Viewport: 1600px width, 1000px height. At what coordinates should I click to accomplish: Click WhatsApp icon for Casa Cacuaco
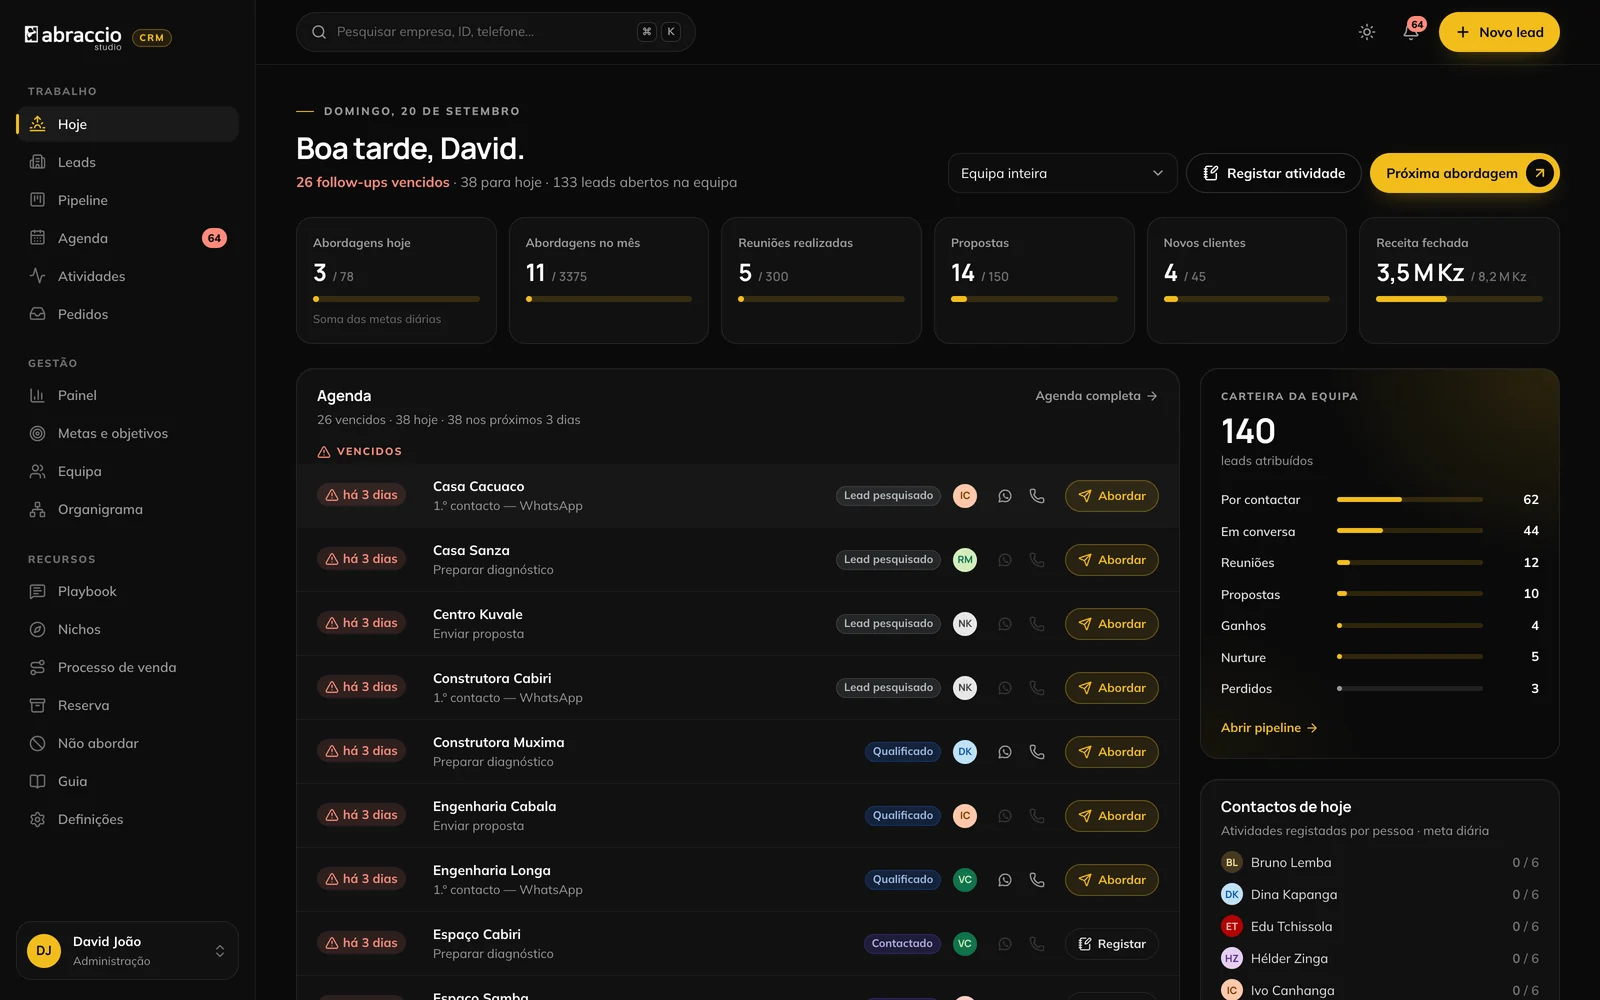(x=1005, y=496)
